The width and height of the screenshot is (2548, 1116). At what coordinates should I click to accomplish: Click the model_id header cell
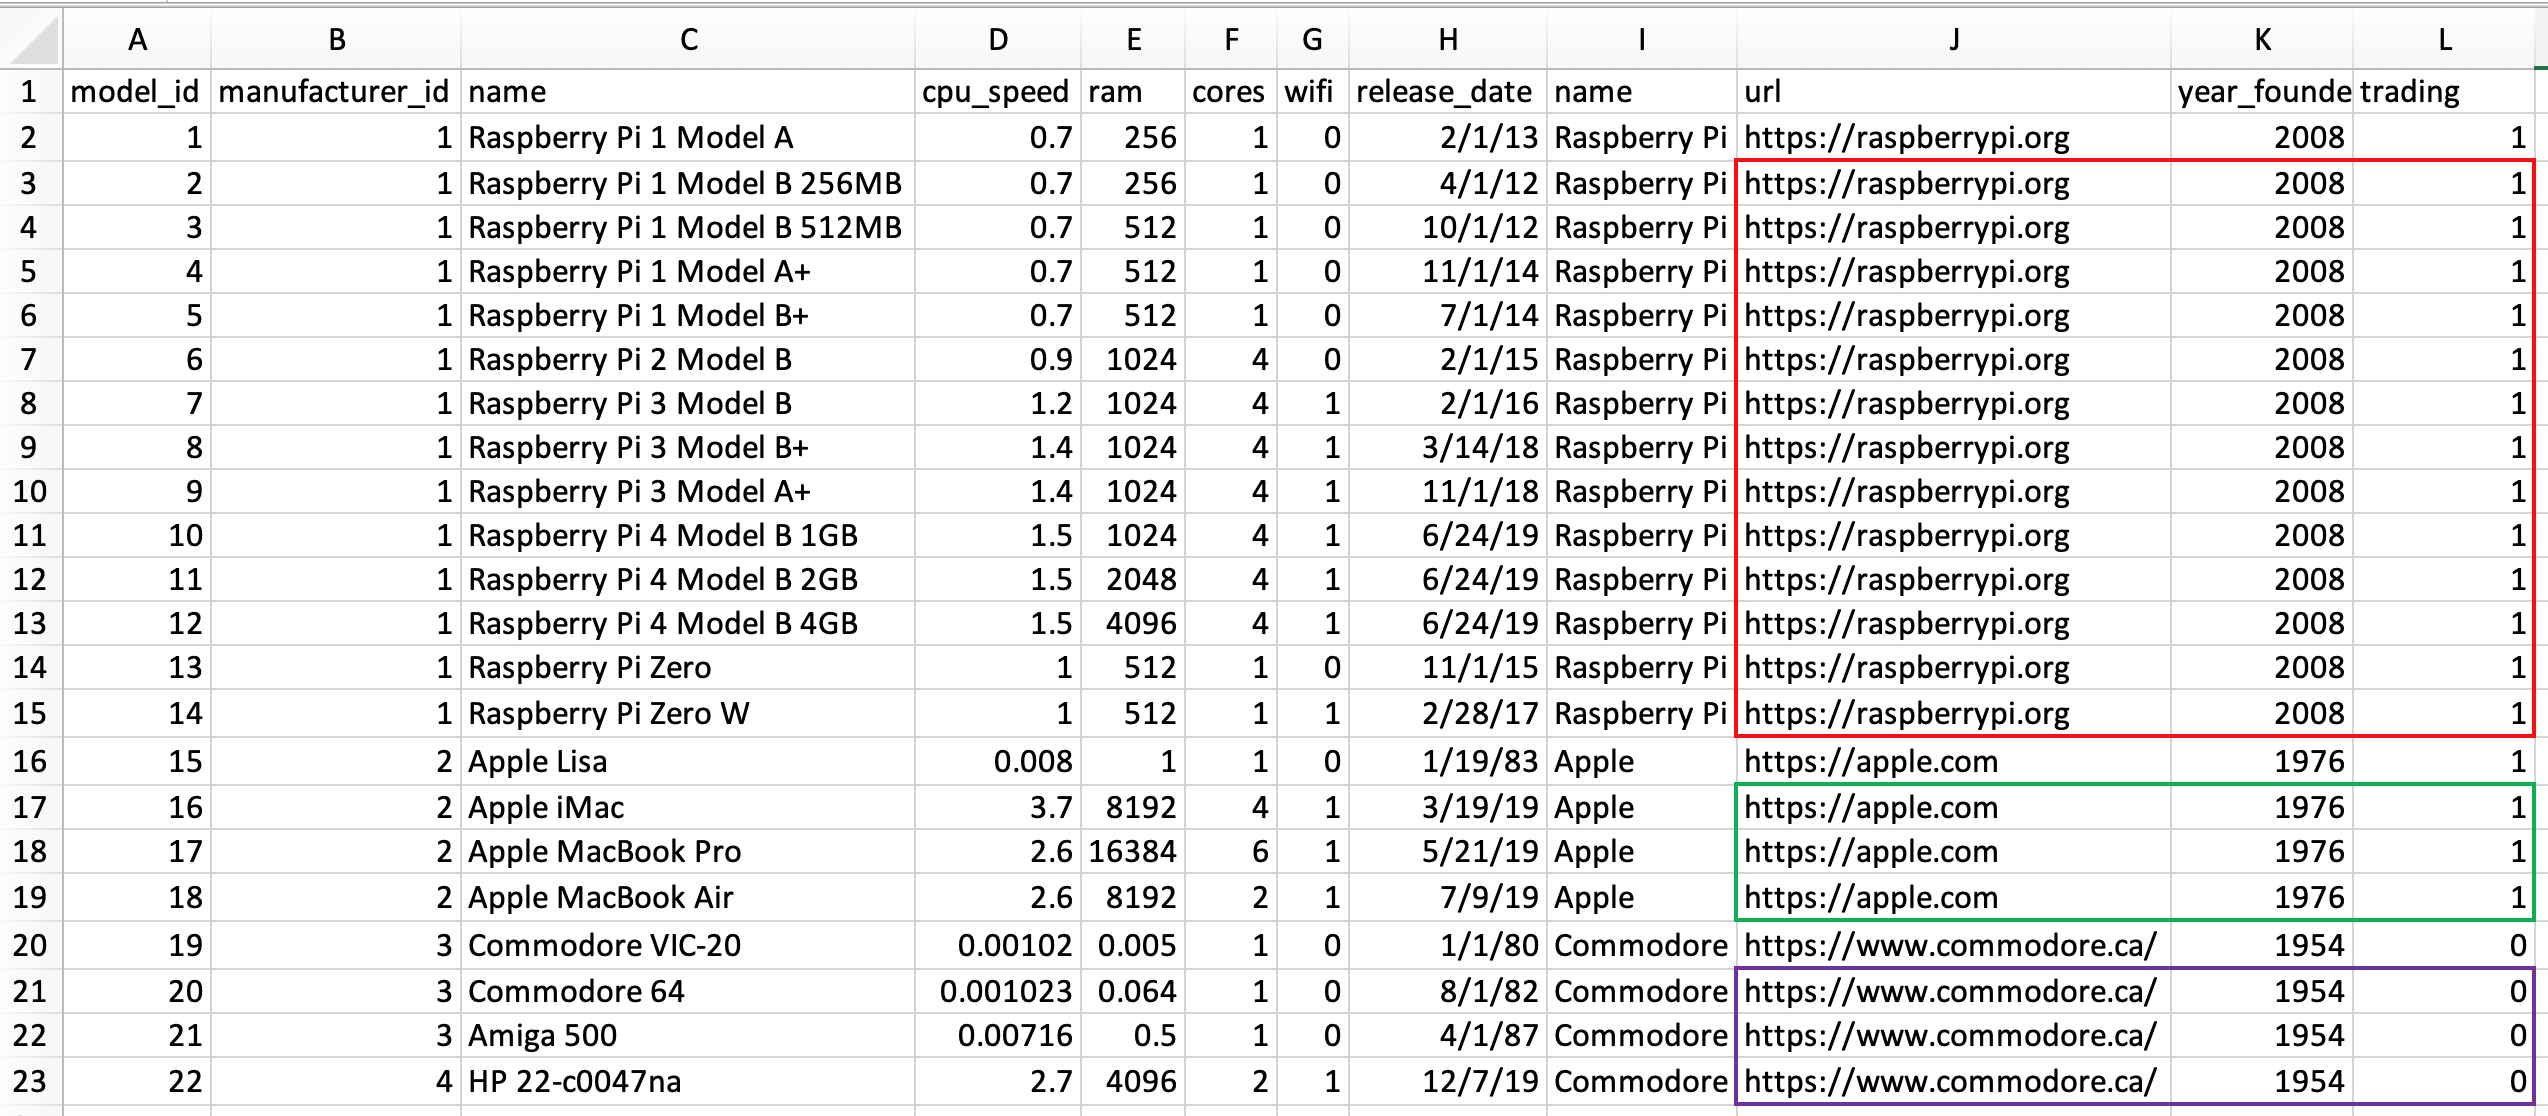(135, 92)
